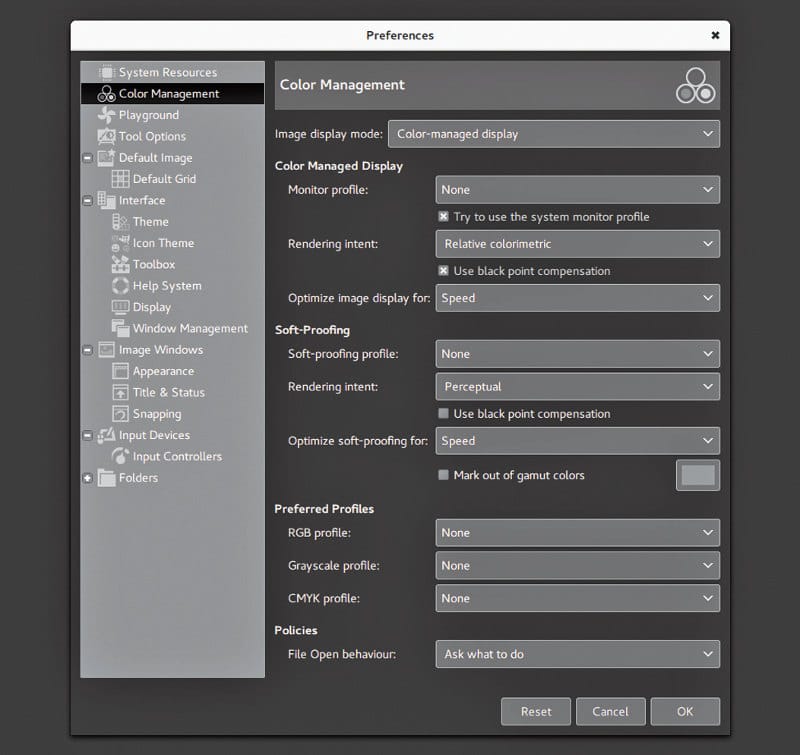Open the File Open behaviour dropdown
This screenshot has height=755, width=800.
[577, 655]
